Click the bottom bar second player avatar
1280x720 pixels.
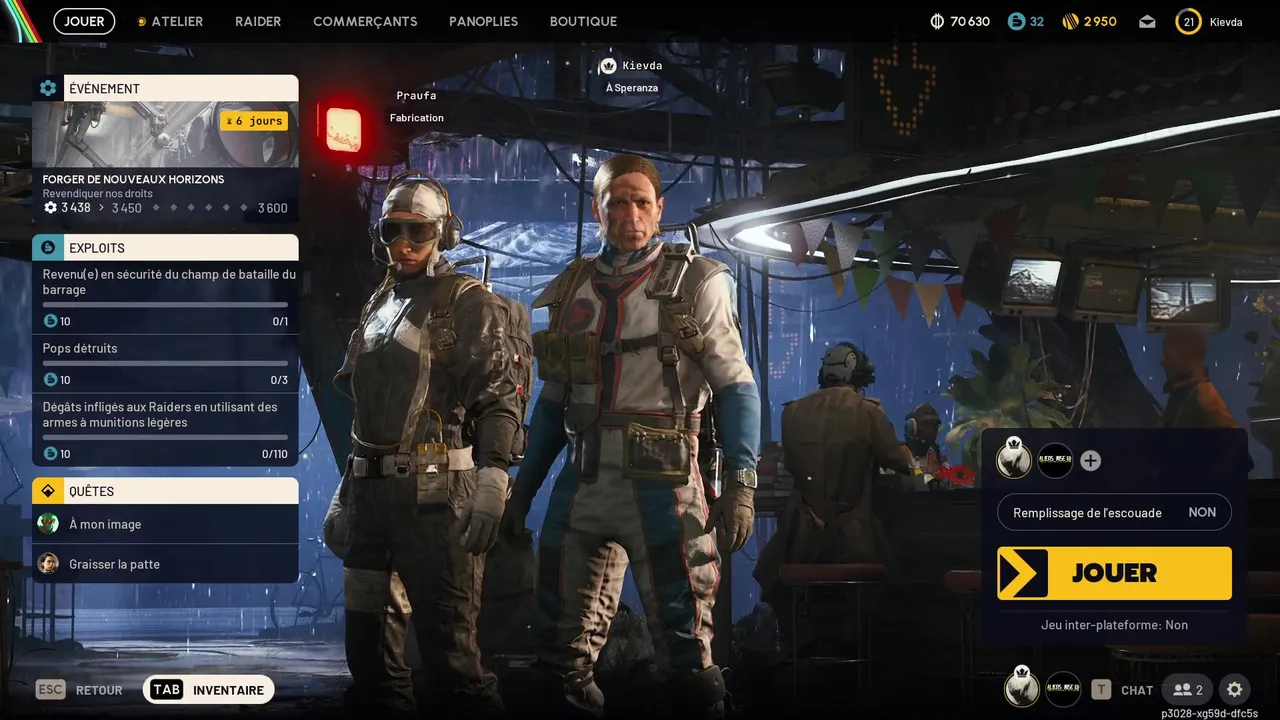[x=1063, y=689]
